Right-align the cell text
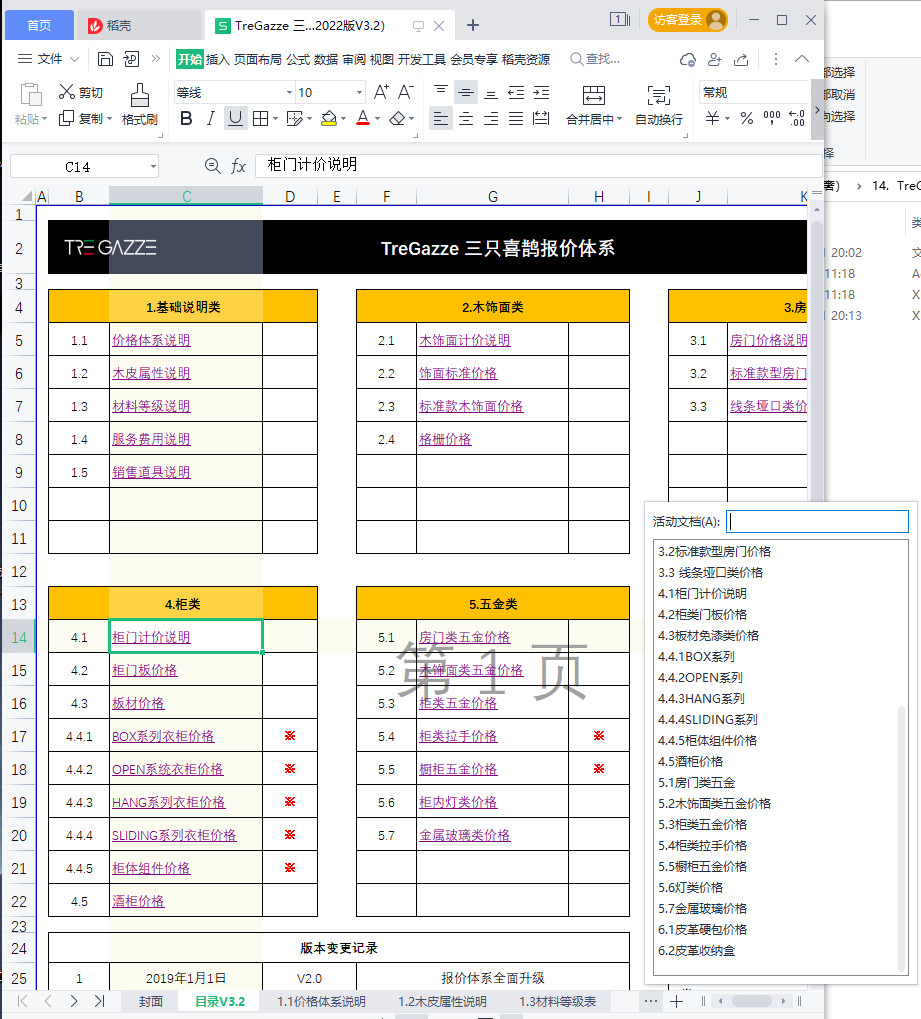921x1019 pixels. (491, 118)
